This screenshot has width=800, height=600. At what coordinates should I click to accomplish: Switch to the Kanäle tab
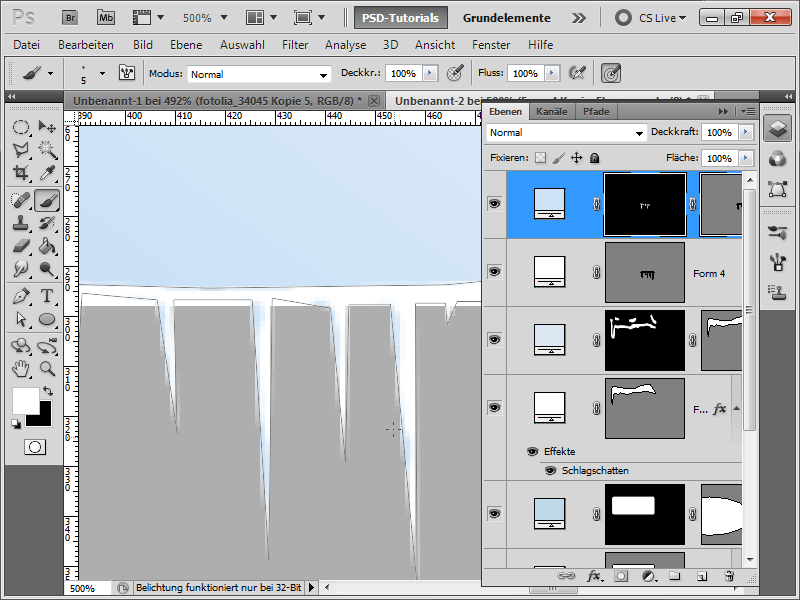click(x=552, y=111)
